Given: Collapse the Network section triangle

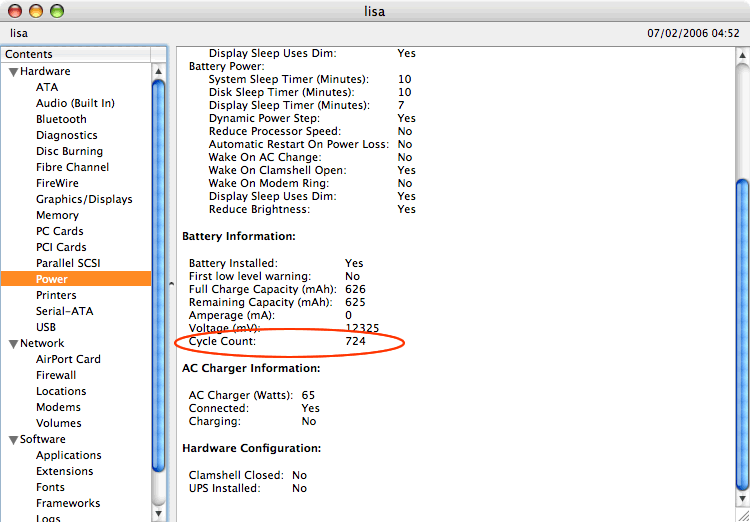Looking at the screenshot, I should (x=14, y=344).
